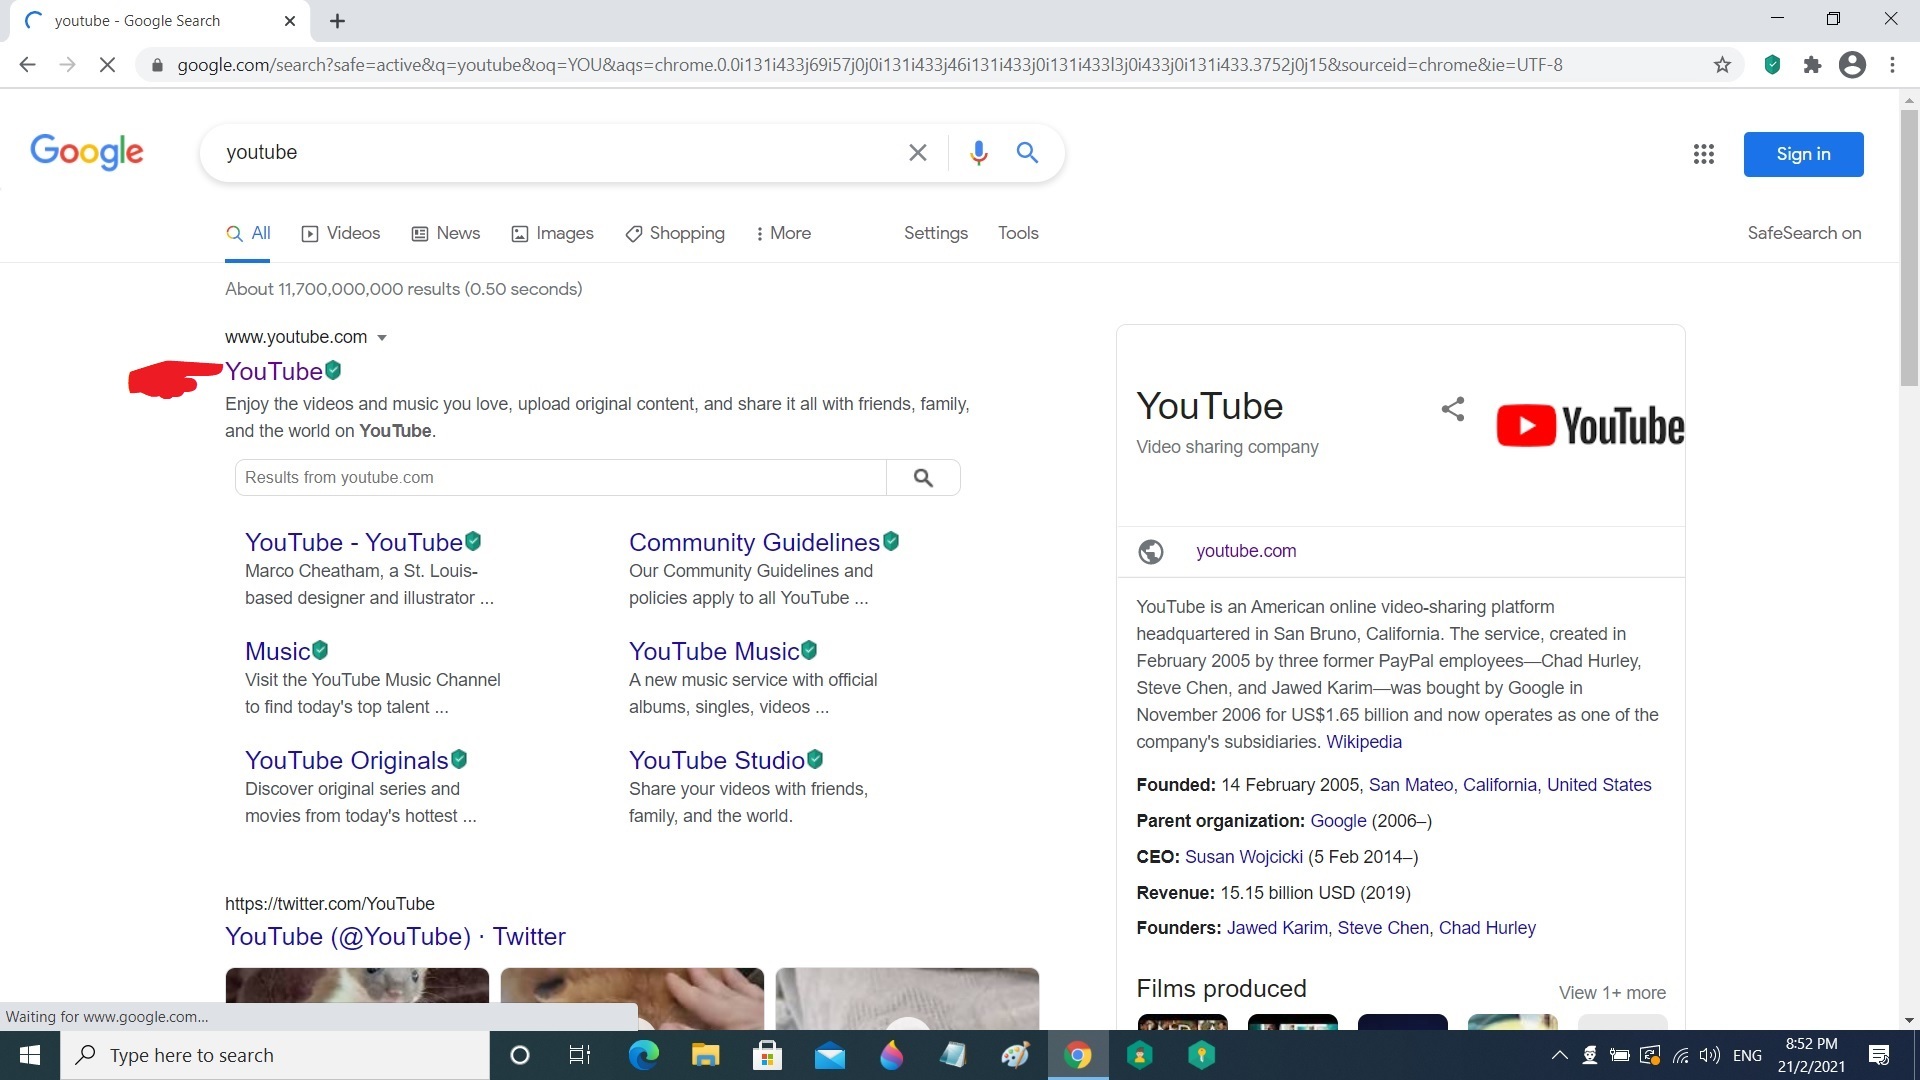Stop loading the page

(x=108, y=65)
